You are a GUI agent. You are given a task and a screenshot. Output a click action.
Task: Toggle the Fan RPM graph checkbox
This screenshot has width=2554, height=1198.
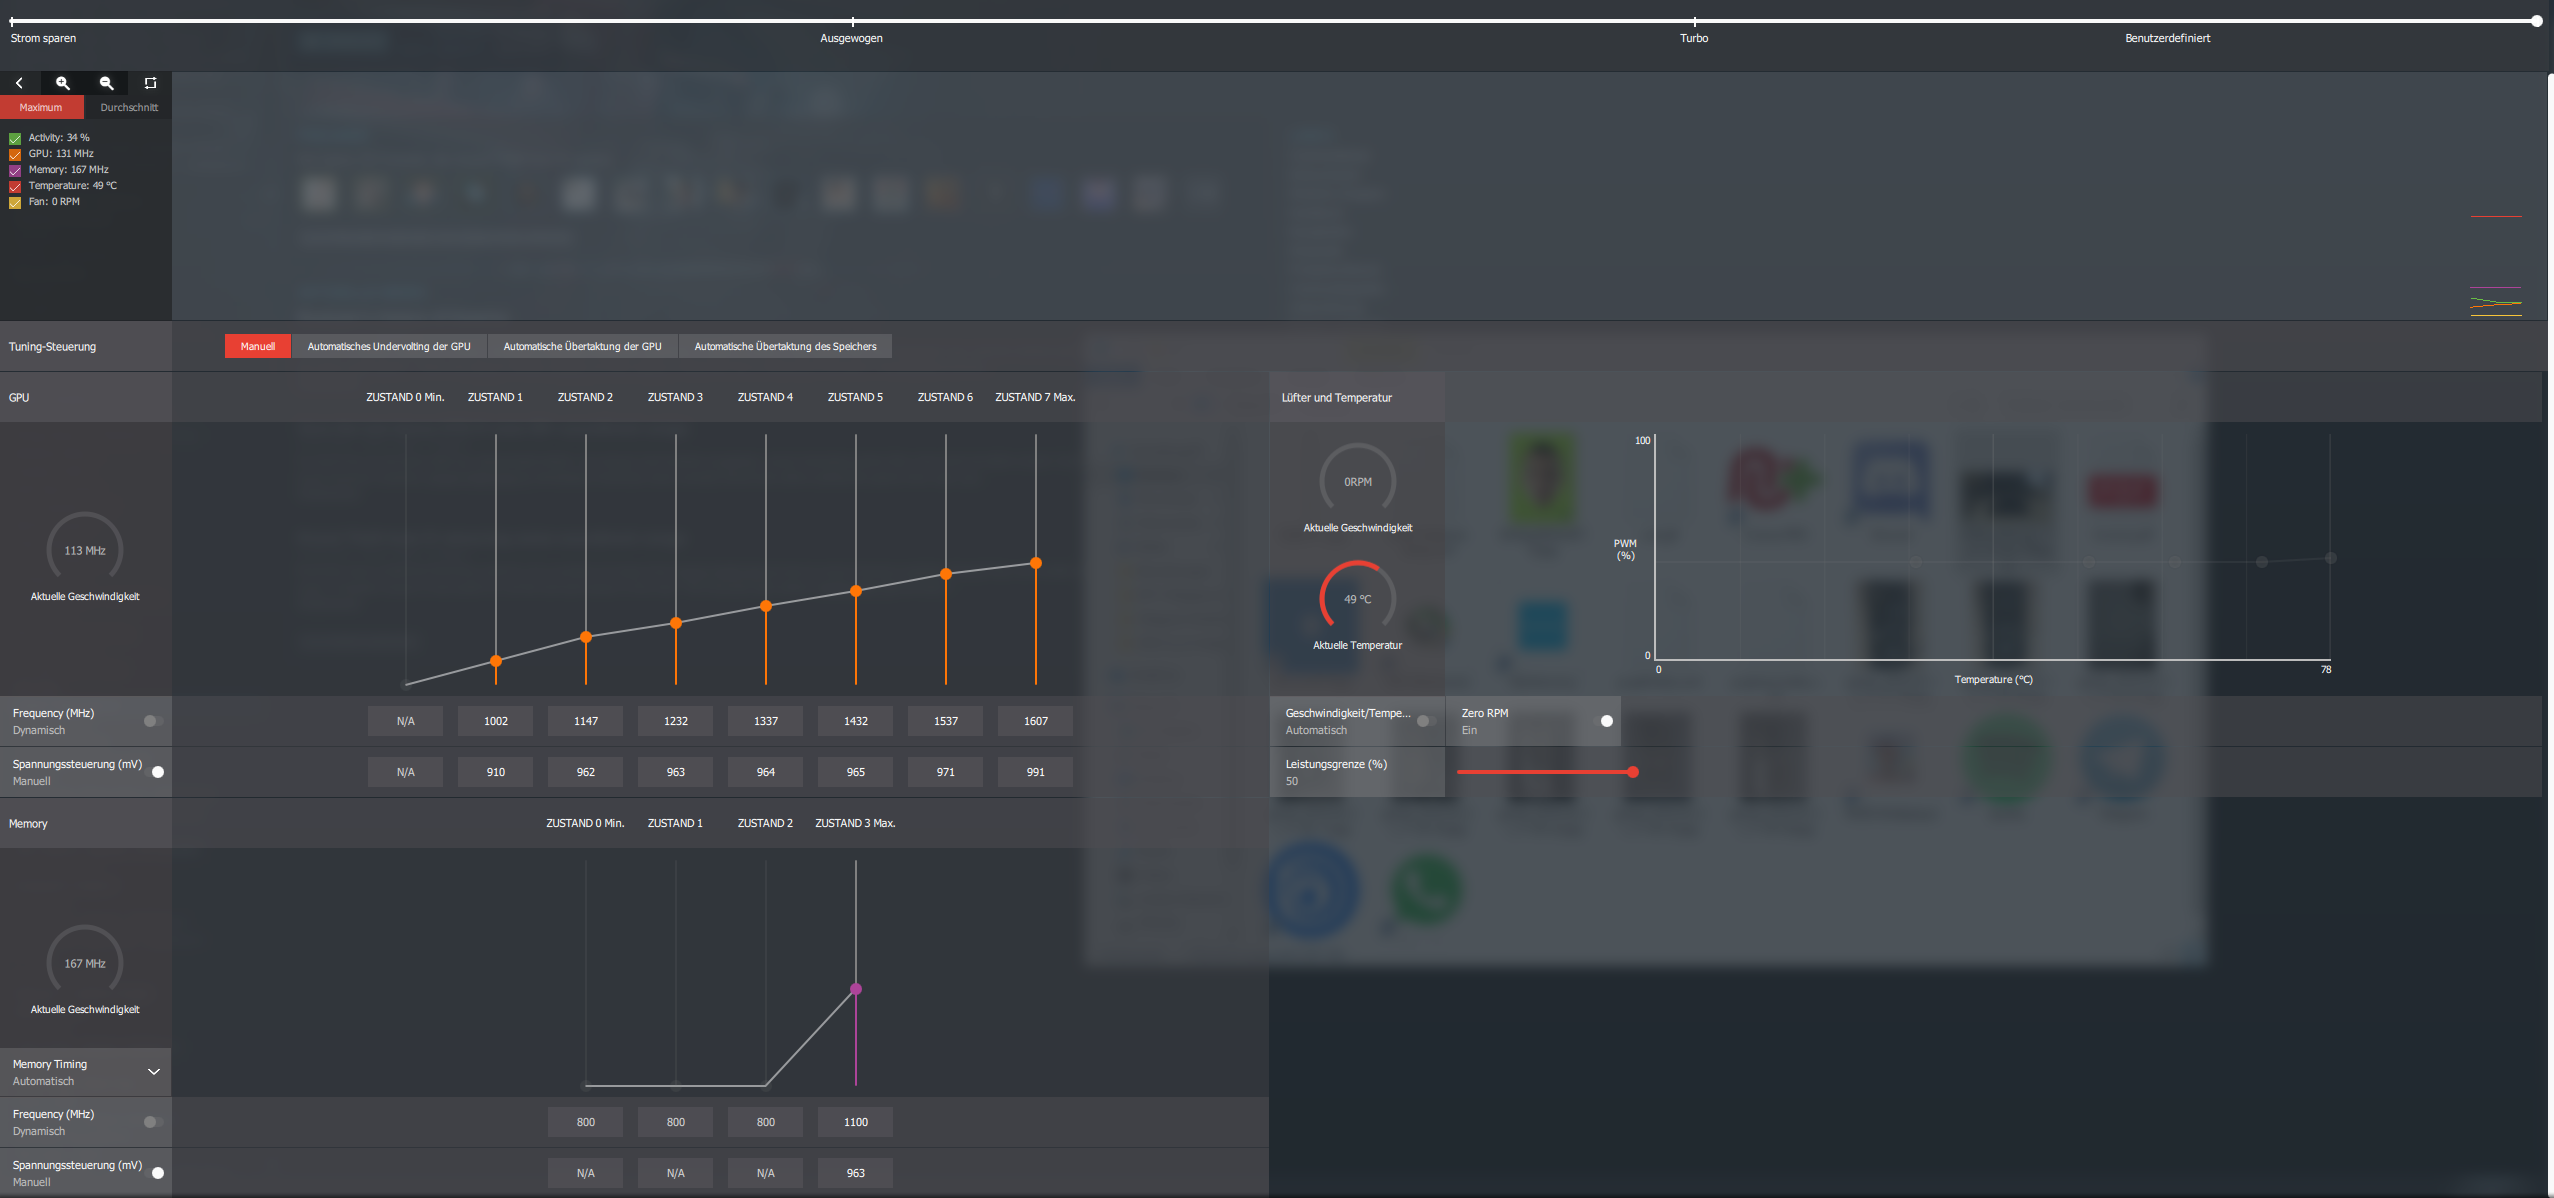15,202
